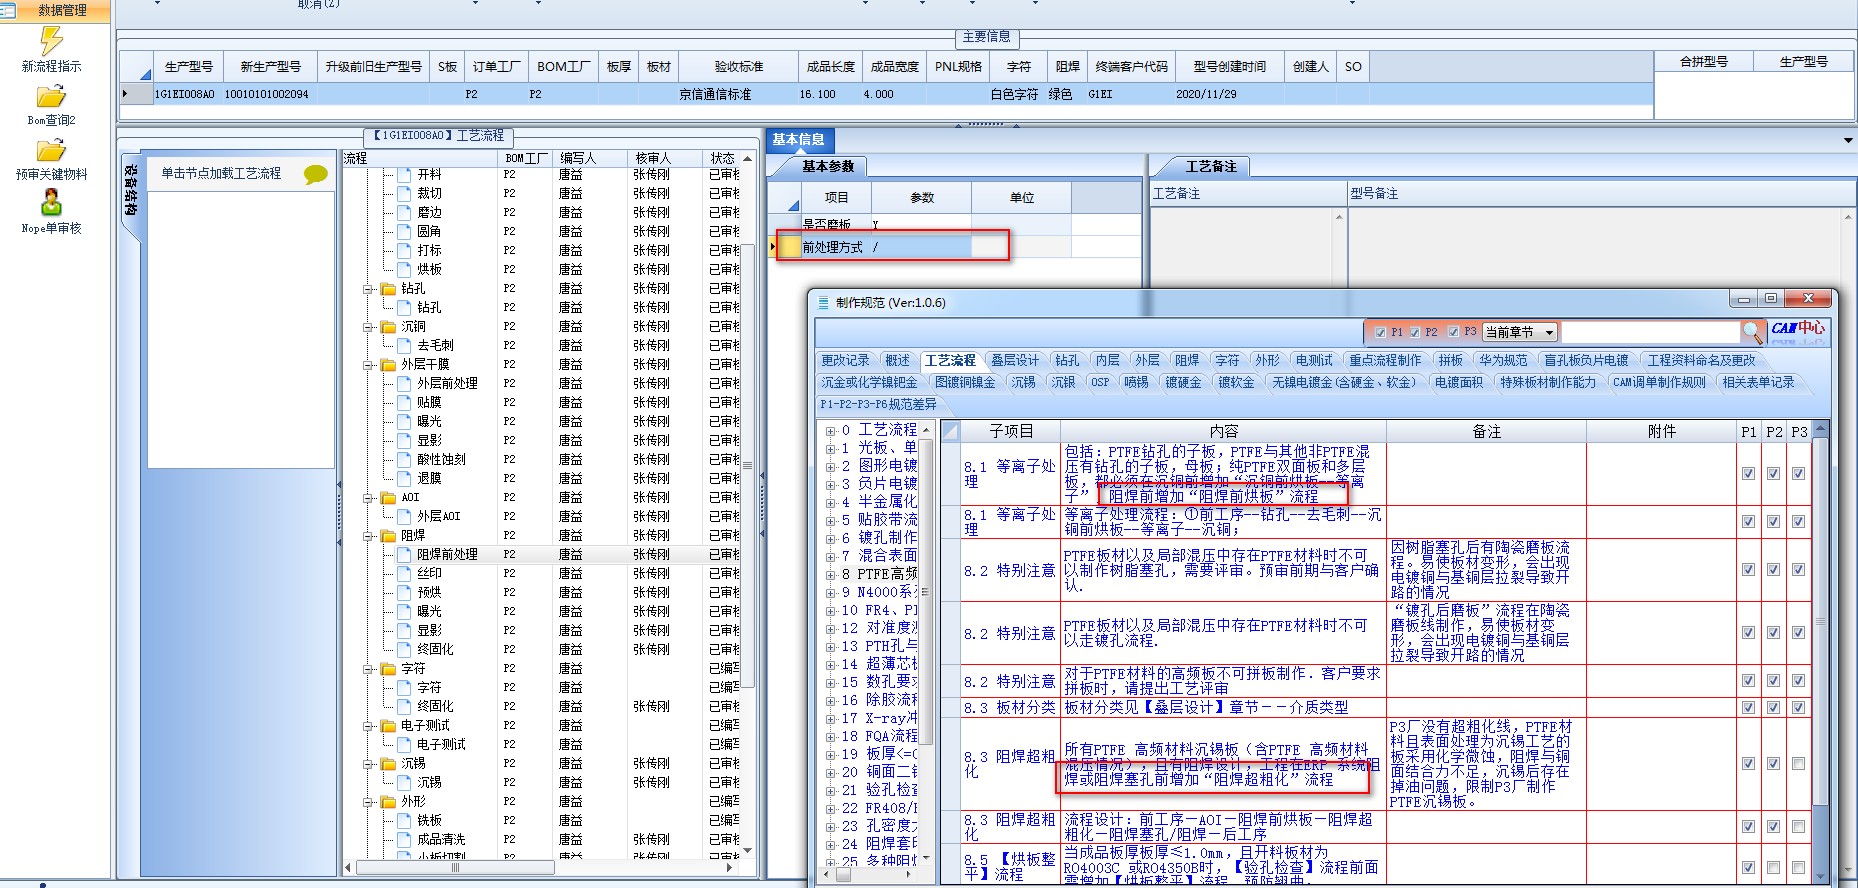Switch to the 叠层设计 tab

click(x=1015, y=361)
